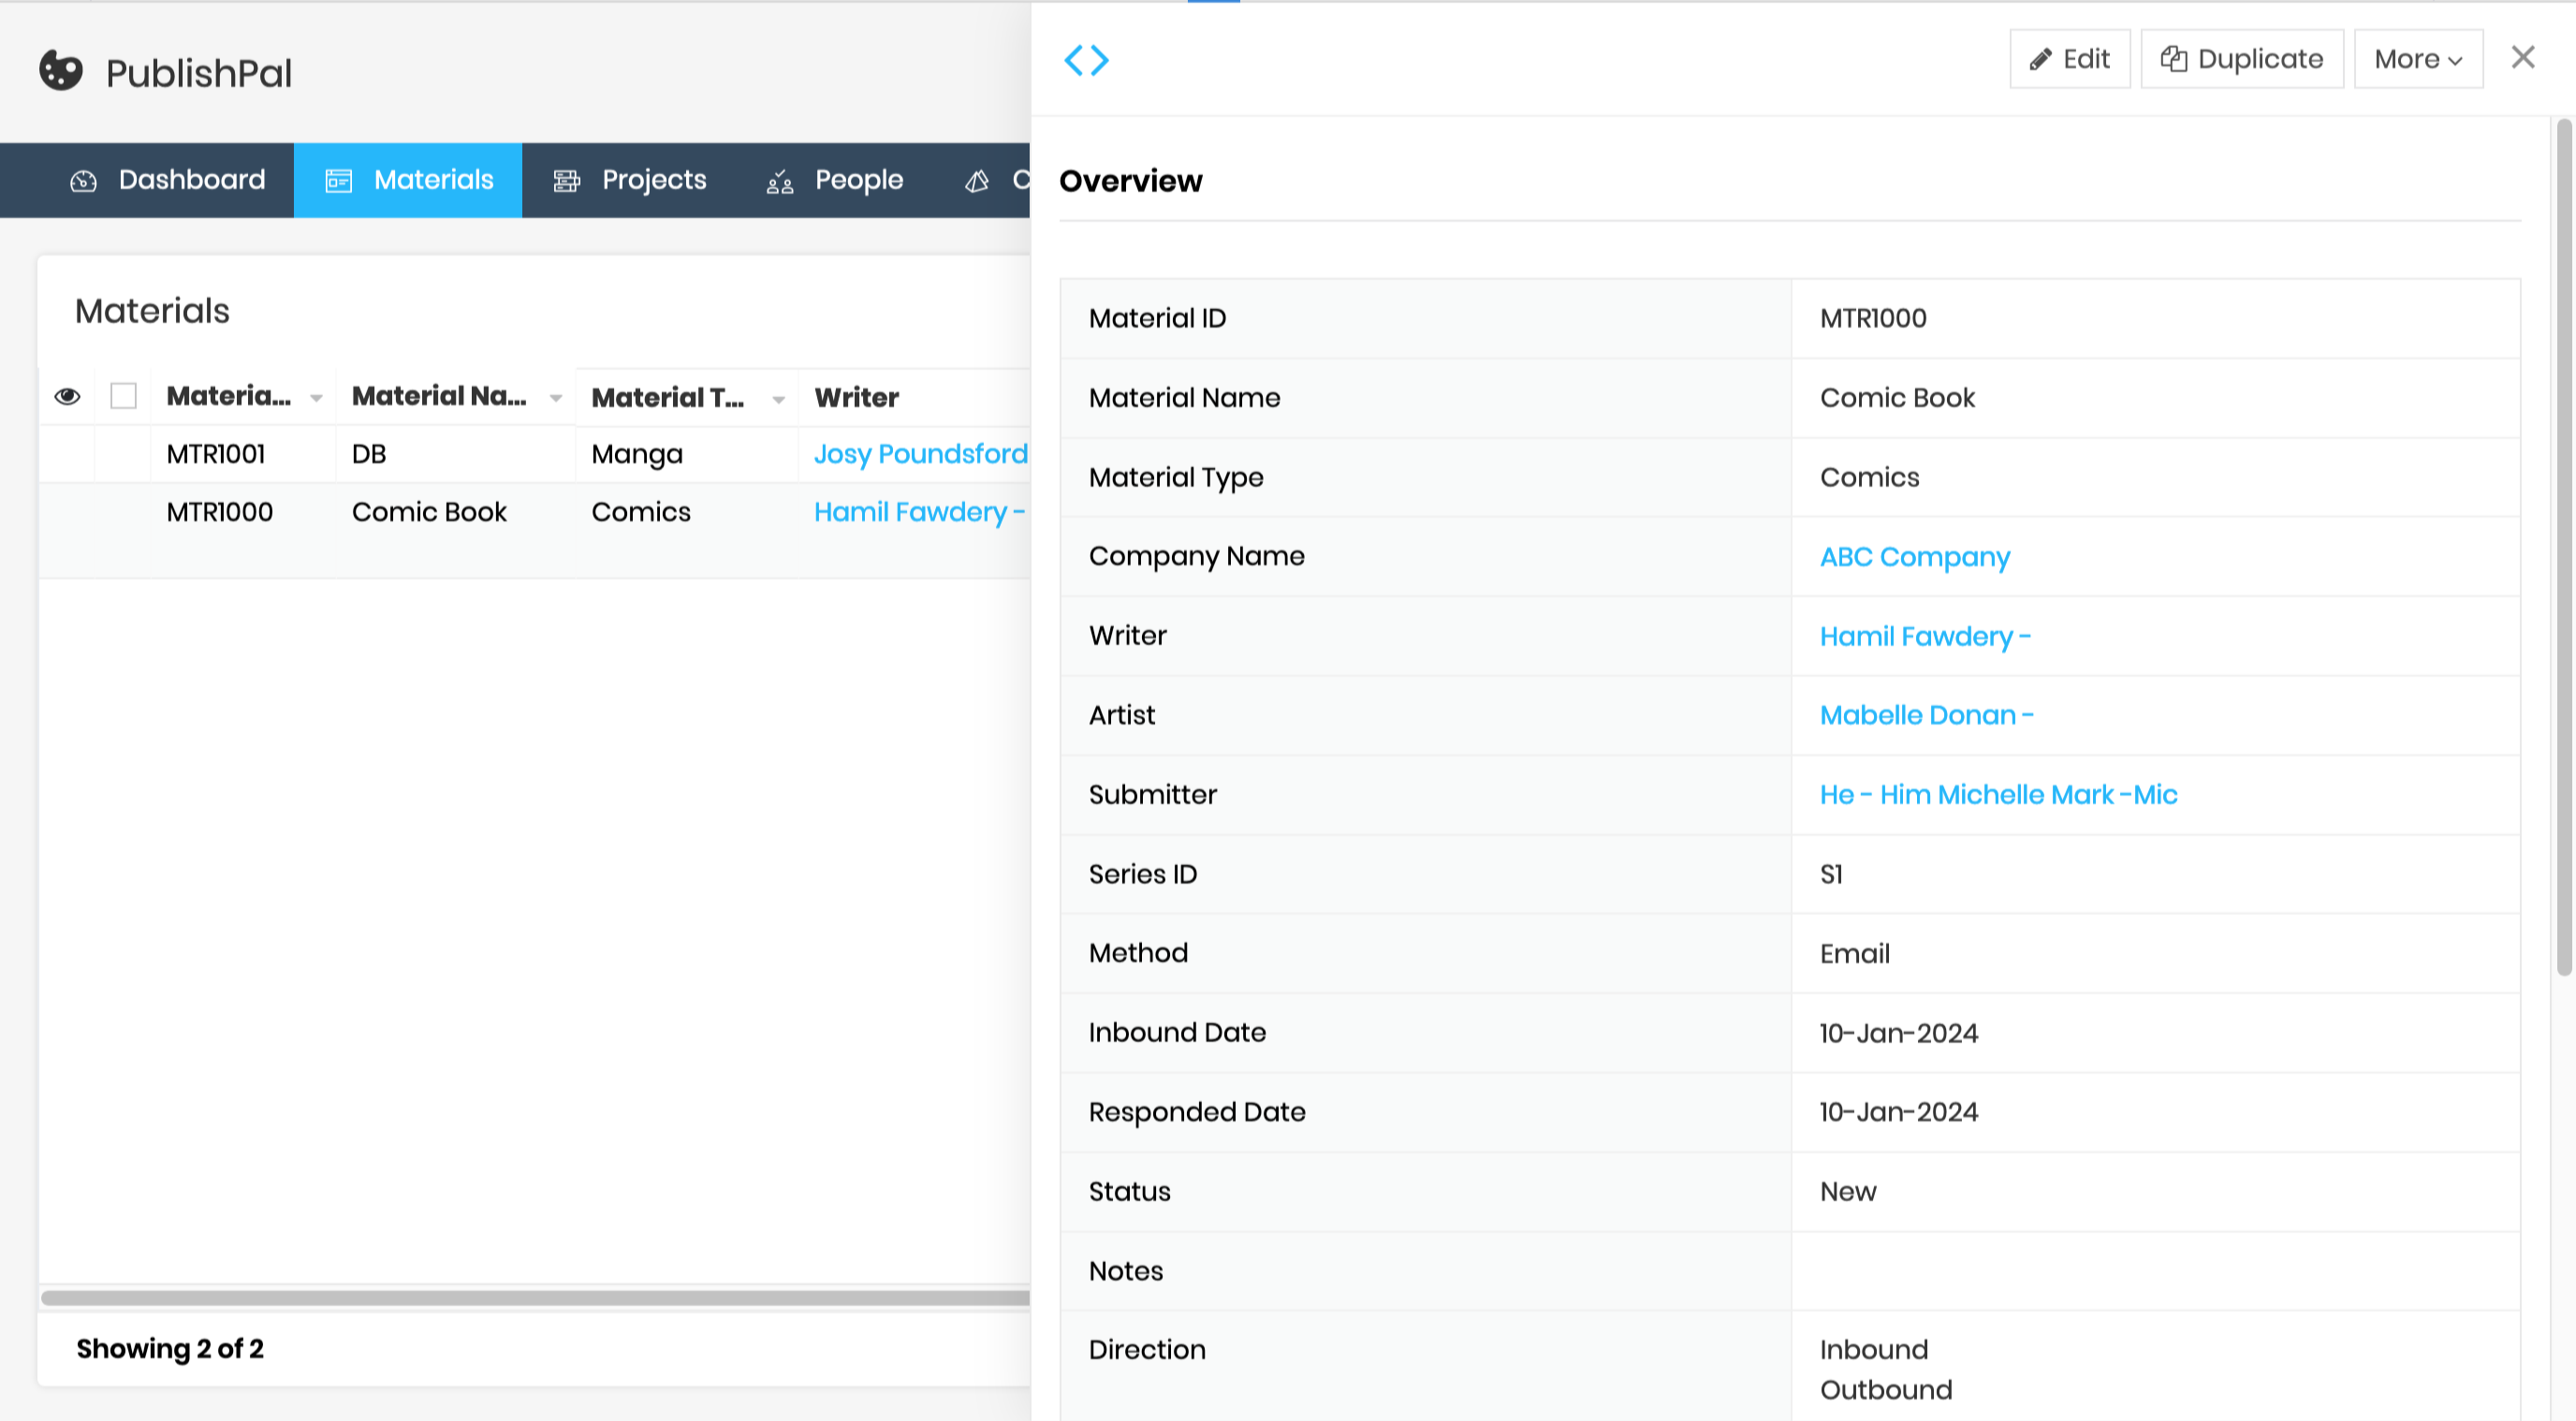The image size is (2576, 1421).
Task: Tick the select-all checkbox in table header
Action: [123, 396]
